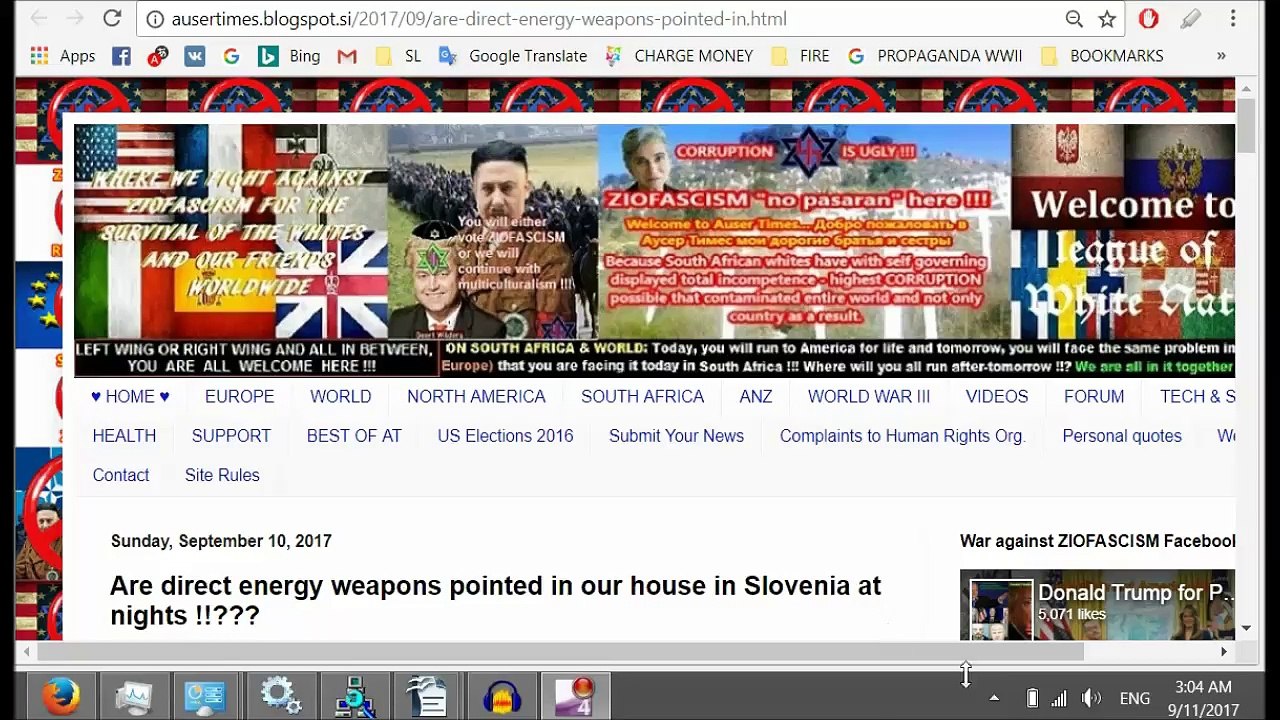Open the red A bookmark icon

tap(157, 56)
